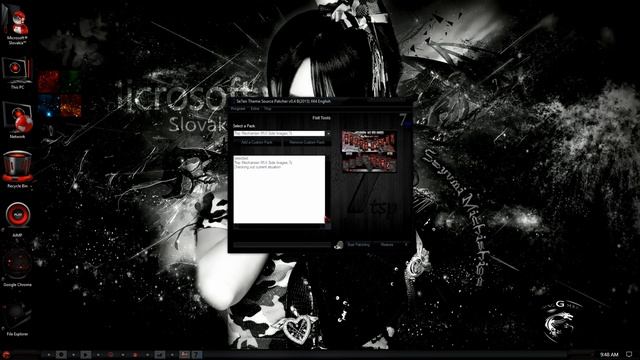Click the SeTen Theme Source Patcher title bar
This screenshot has height=360, width=640.
pyautogui.click(x=320, y=101)
